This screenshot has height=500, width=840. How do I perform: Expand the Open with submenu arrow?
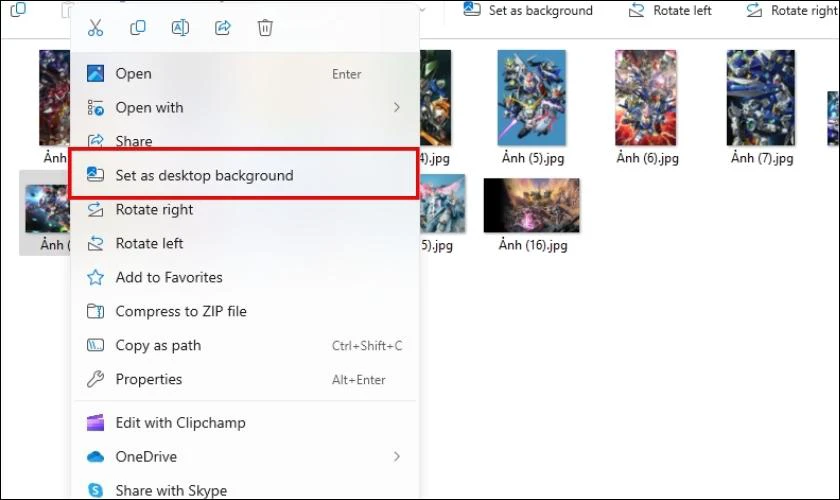[x=397, y=107]
